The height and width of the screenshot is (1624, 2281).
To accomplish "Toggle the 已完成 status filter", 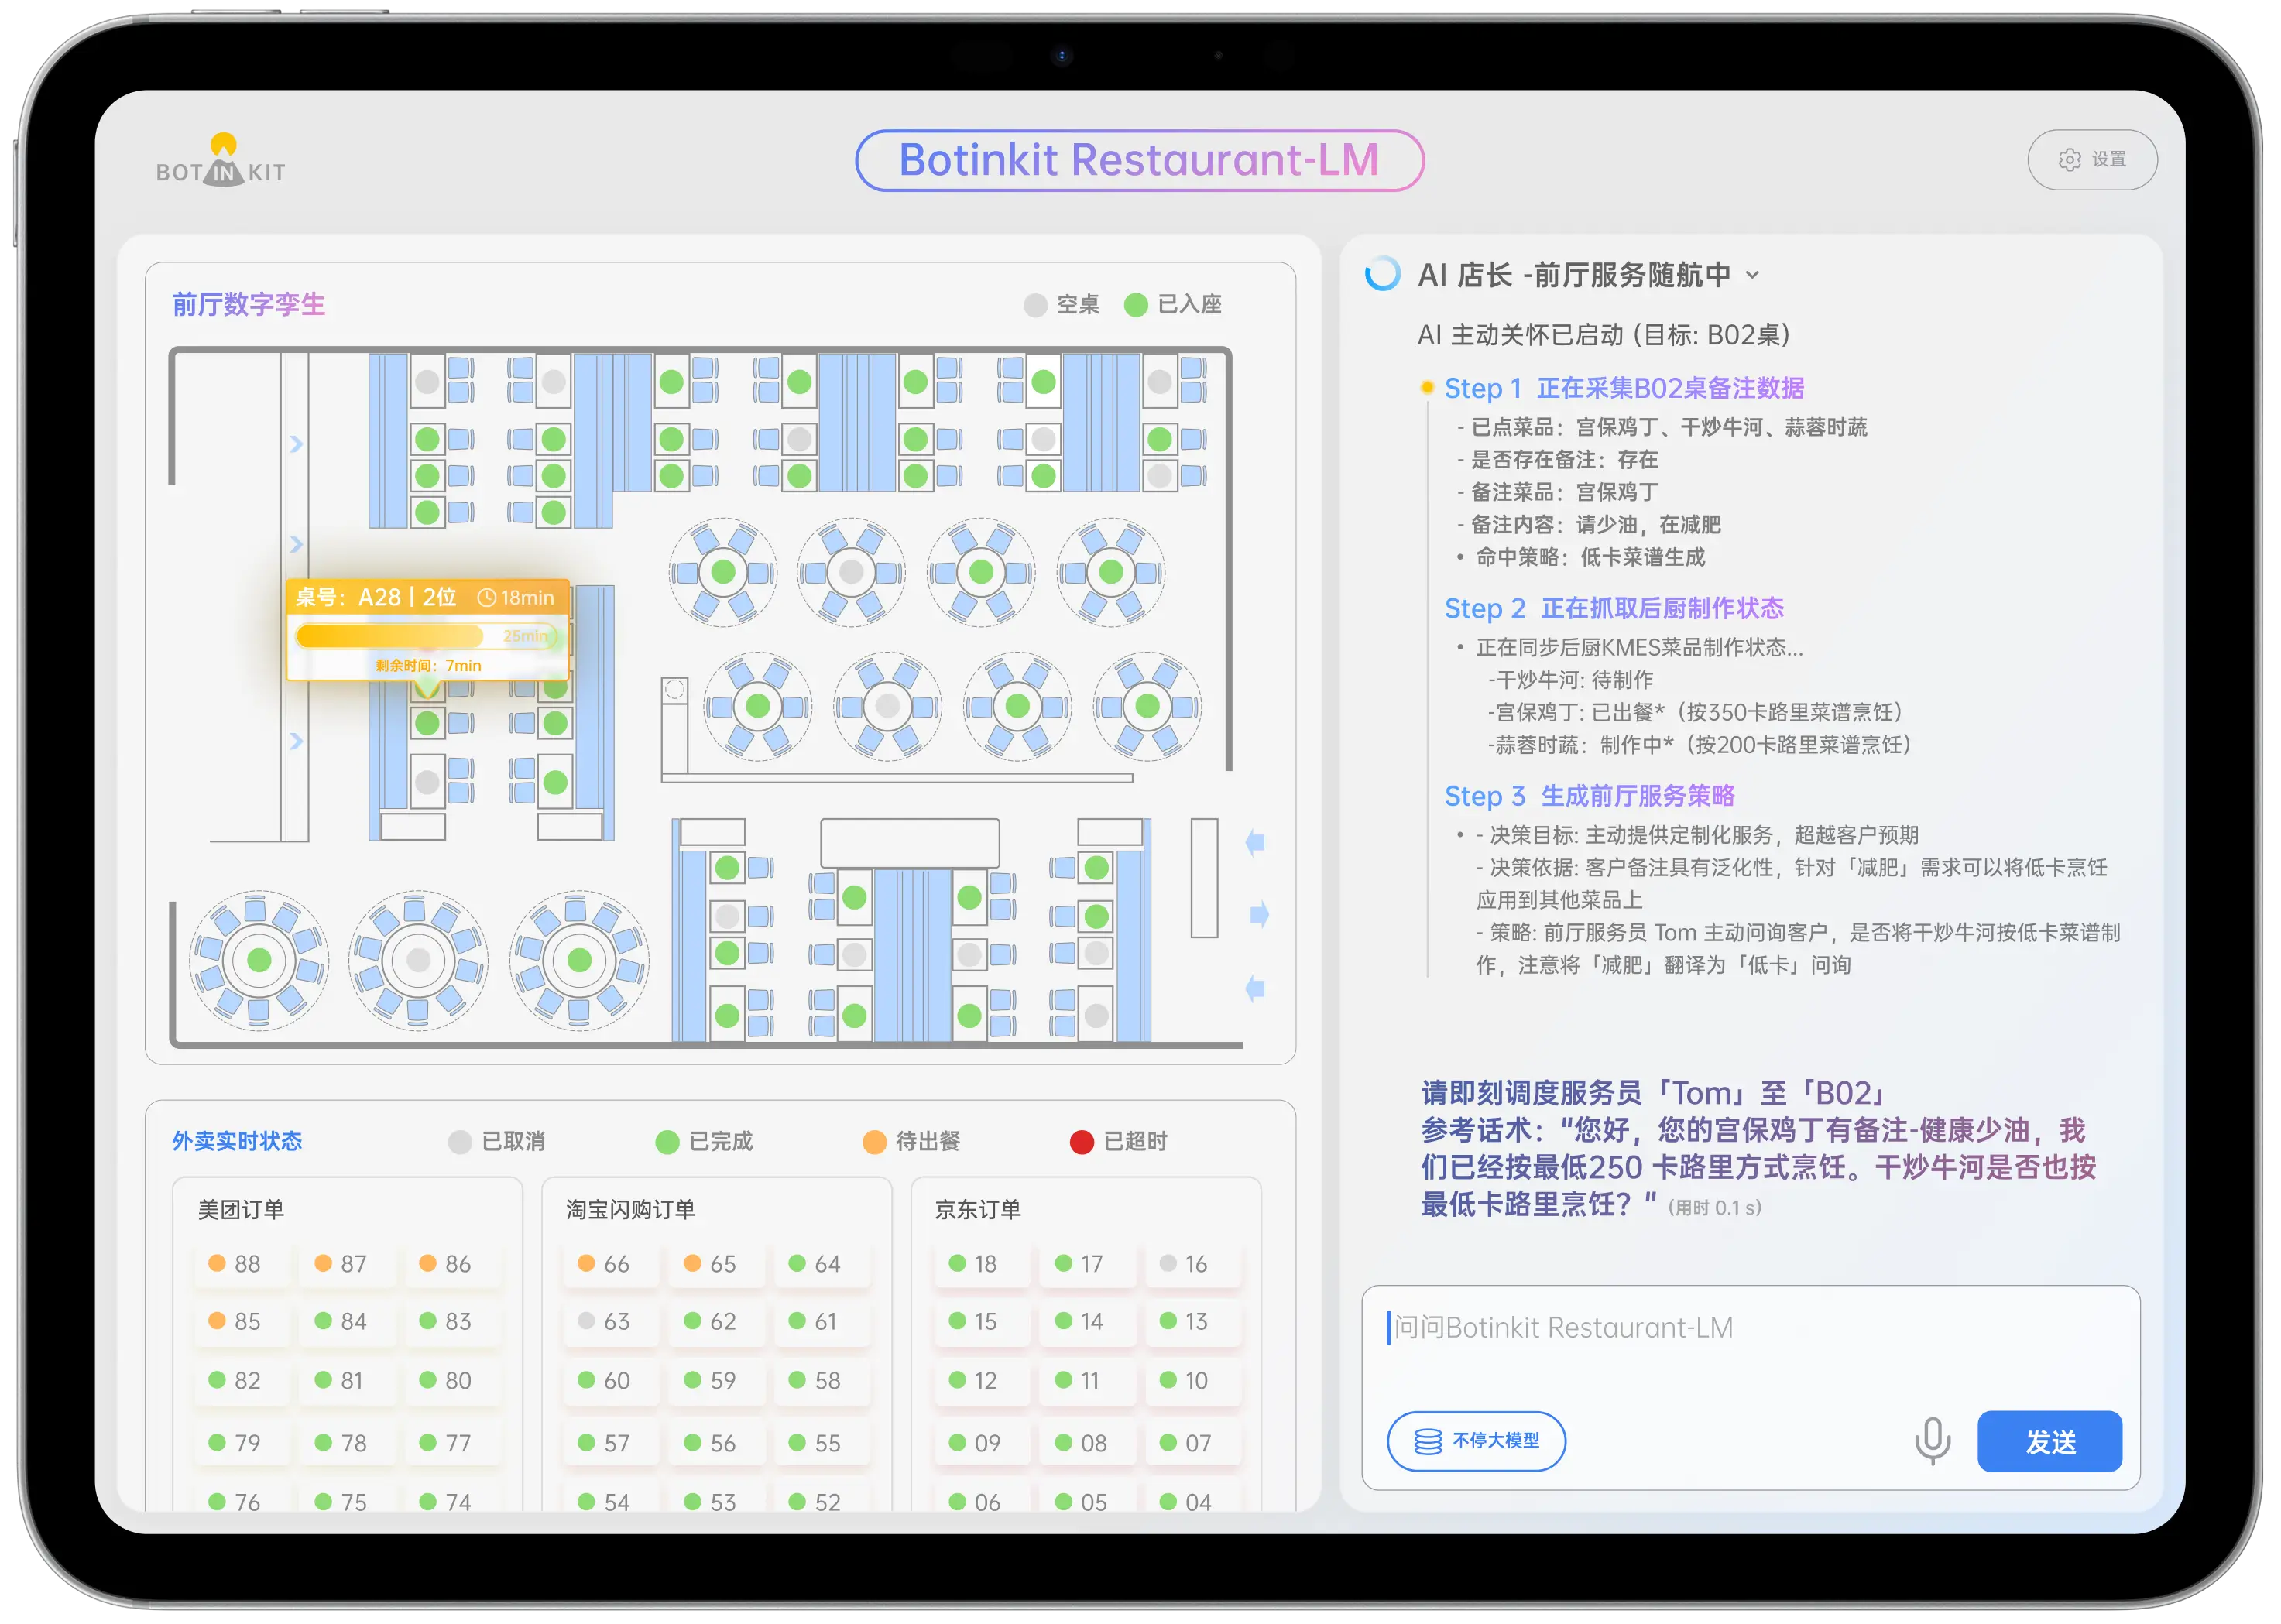I will click(x=703, y=1142).
